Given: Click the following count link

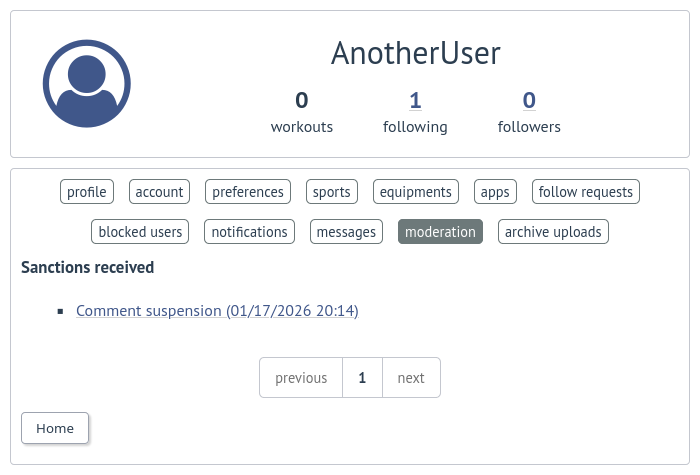Looking at the screenshot, I should click(415, 100).
